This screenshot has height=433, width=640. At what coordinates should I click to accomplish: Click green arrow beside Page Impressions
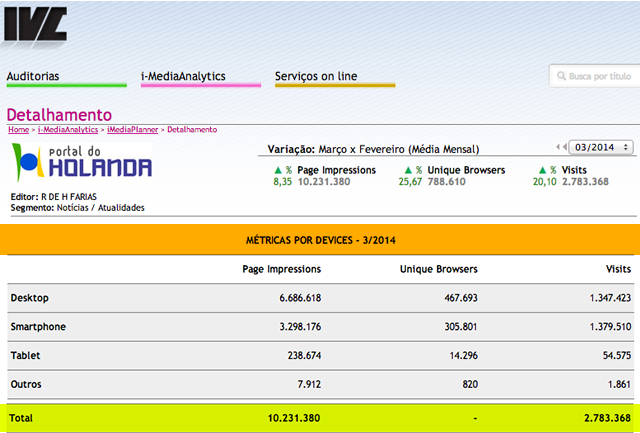278,170
